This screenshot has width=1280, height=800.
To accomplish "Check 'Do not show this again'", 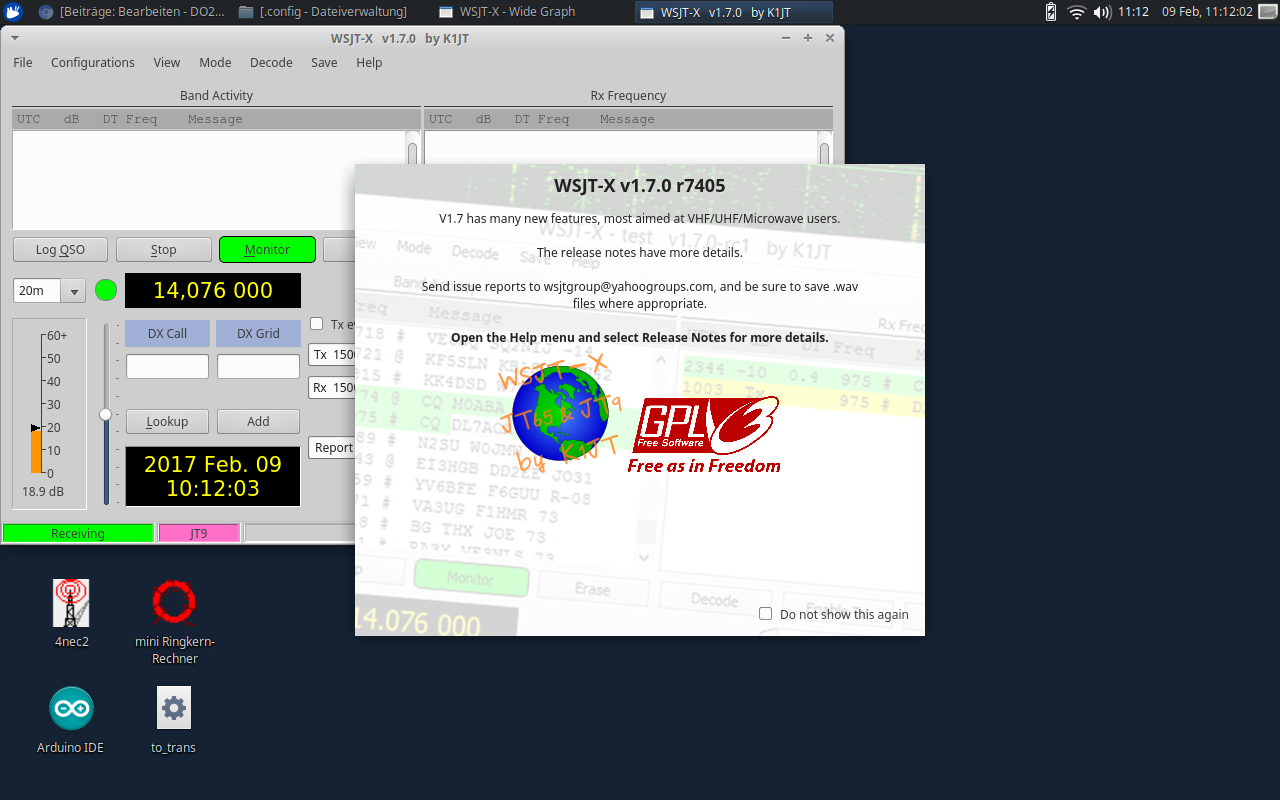I will click(x=766, y=614).
